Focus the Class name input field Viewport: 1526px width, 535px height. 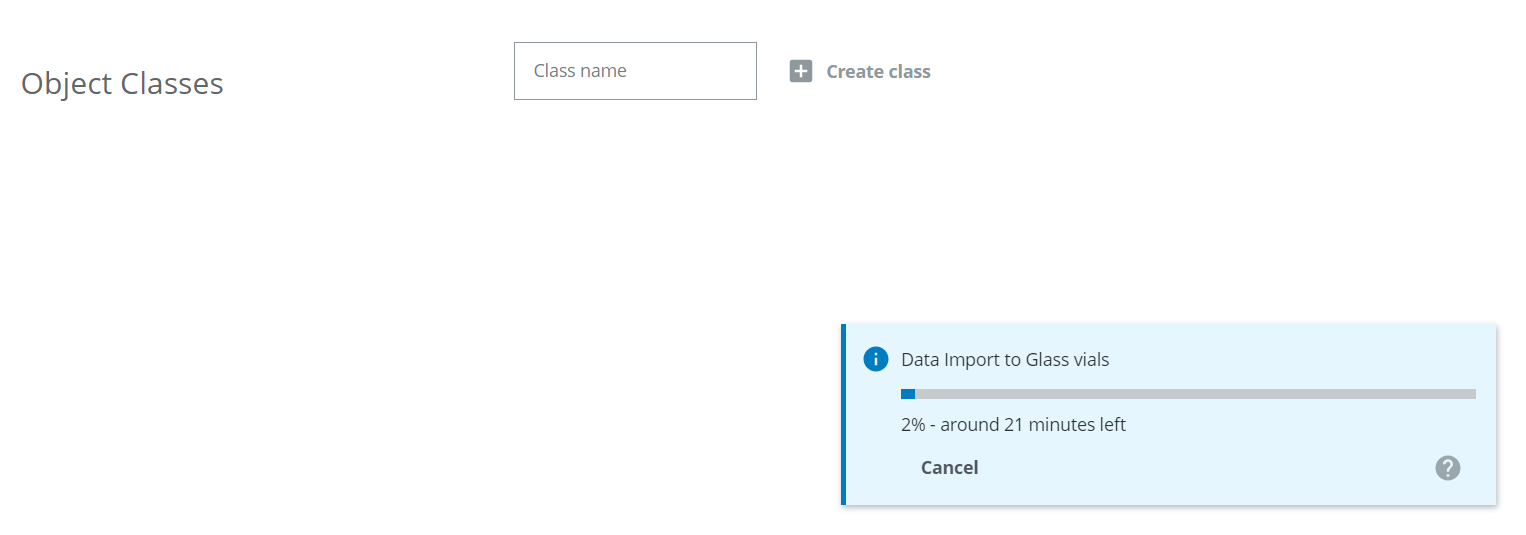[x=635, y=71]
